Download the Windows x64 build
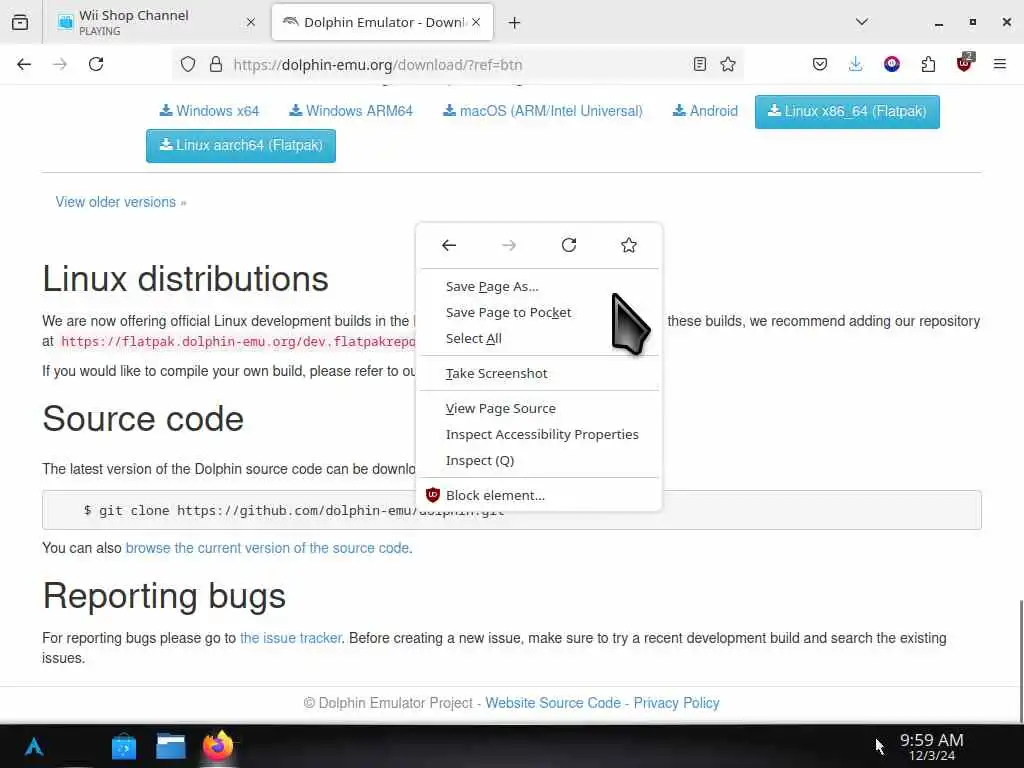Screen dimensions: 1024x768 pyautogui.click(x=210, y=111)
